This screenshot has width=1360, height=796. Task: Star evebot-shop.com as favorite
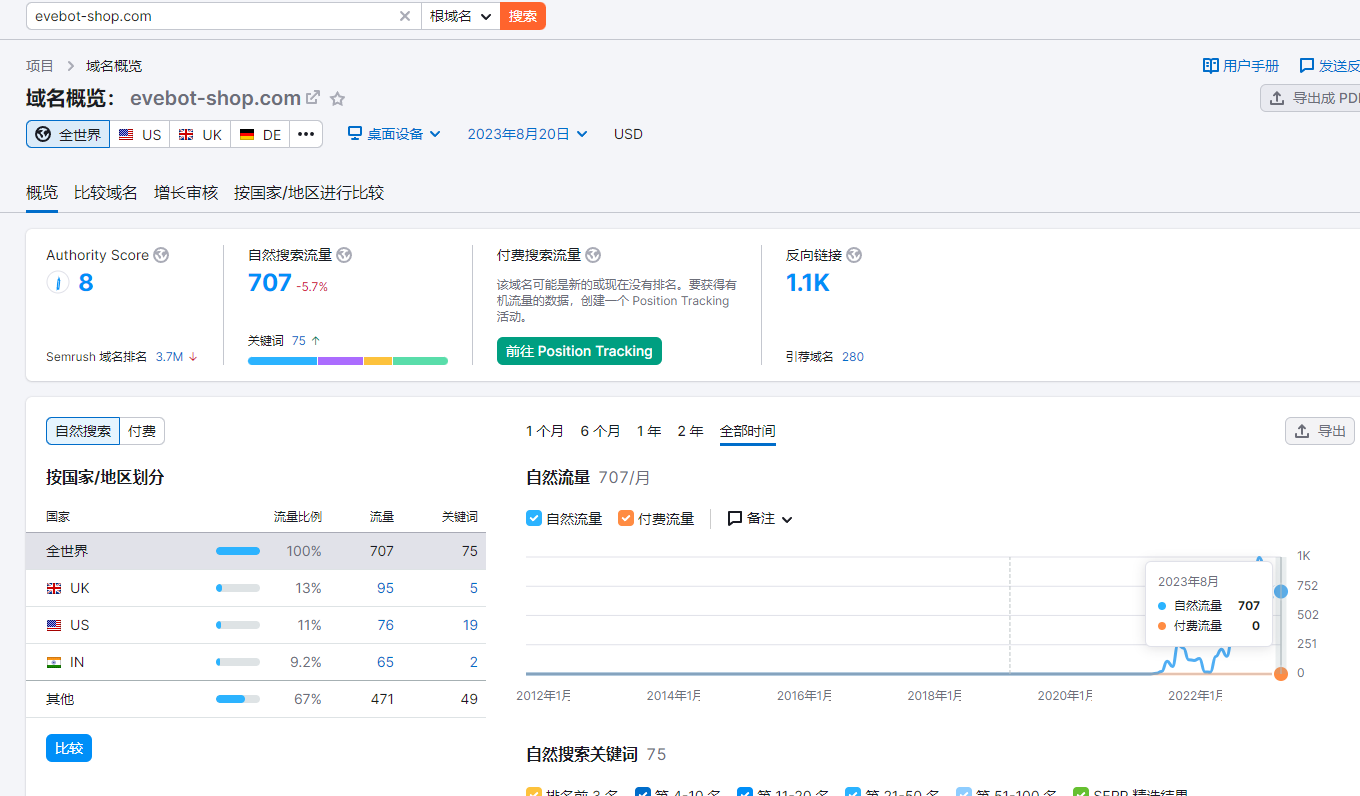pos(338,99)
